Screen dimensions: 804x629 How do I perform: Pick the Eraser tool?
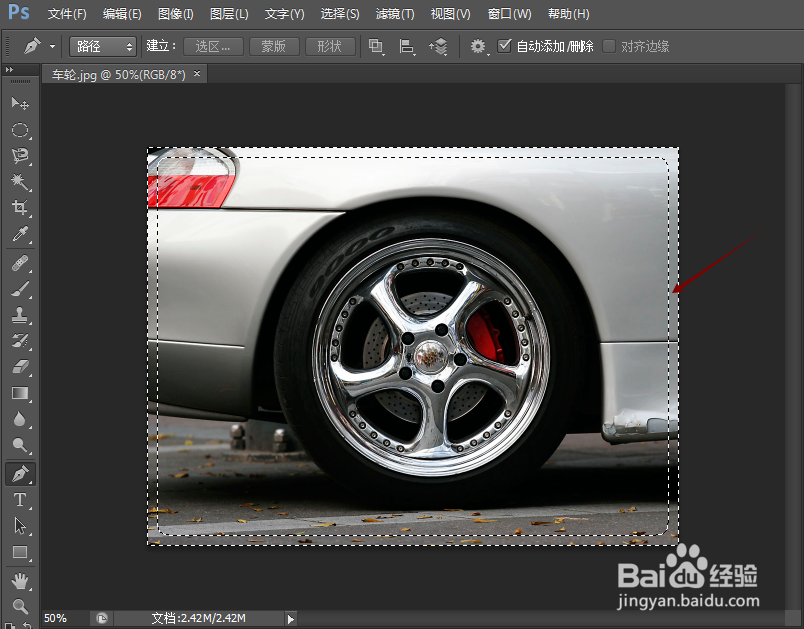20,367
